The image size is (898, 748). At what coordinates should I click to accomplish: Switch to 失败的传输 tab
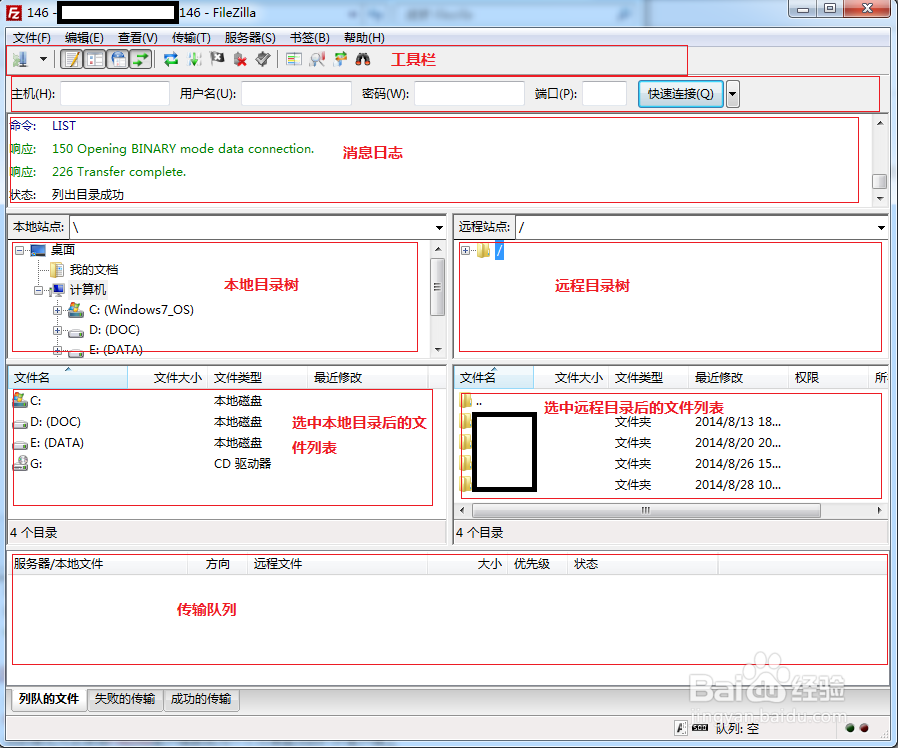(125, 699)
